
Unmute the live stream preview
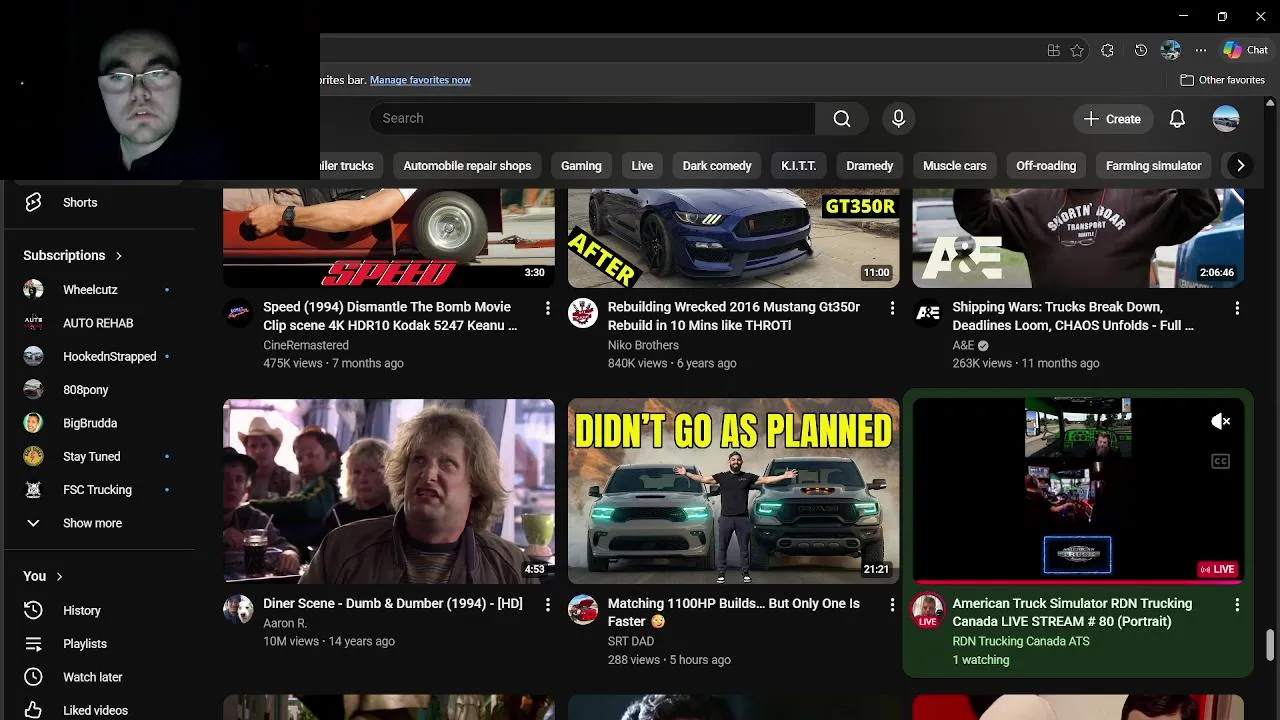(1220, 421)
